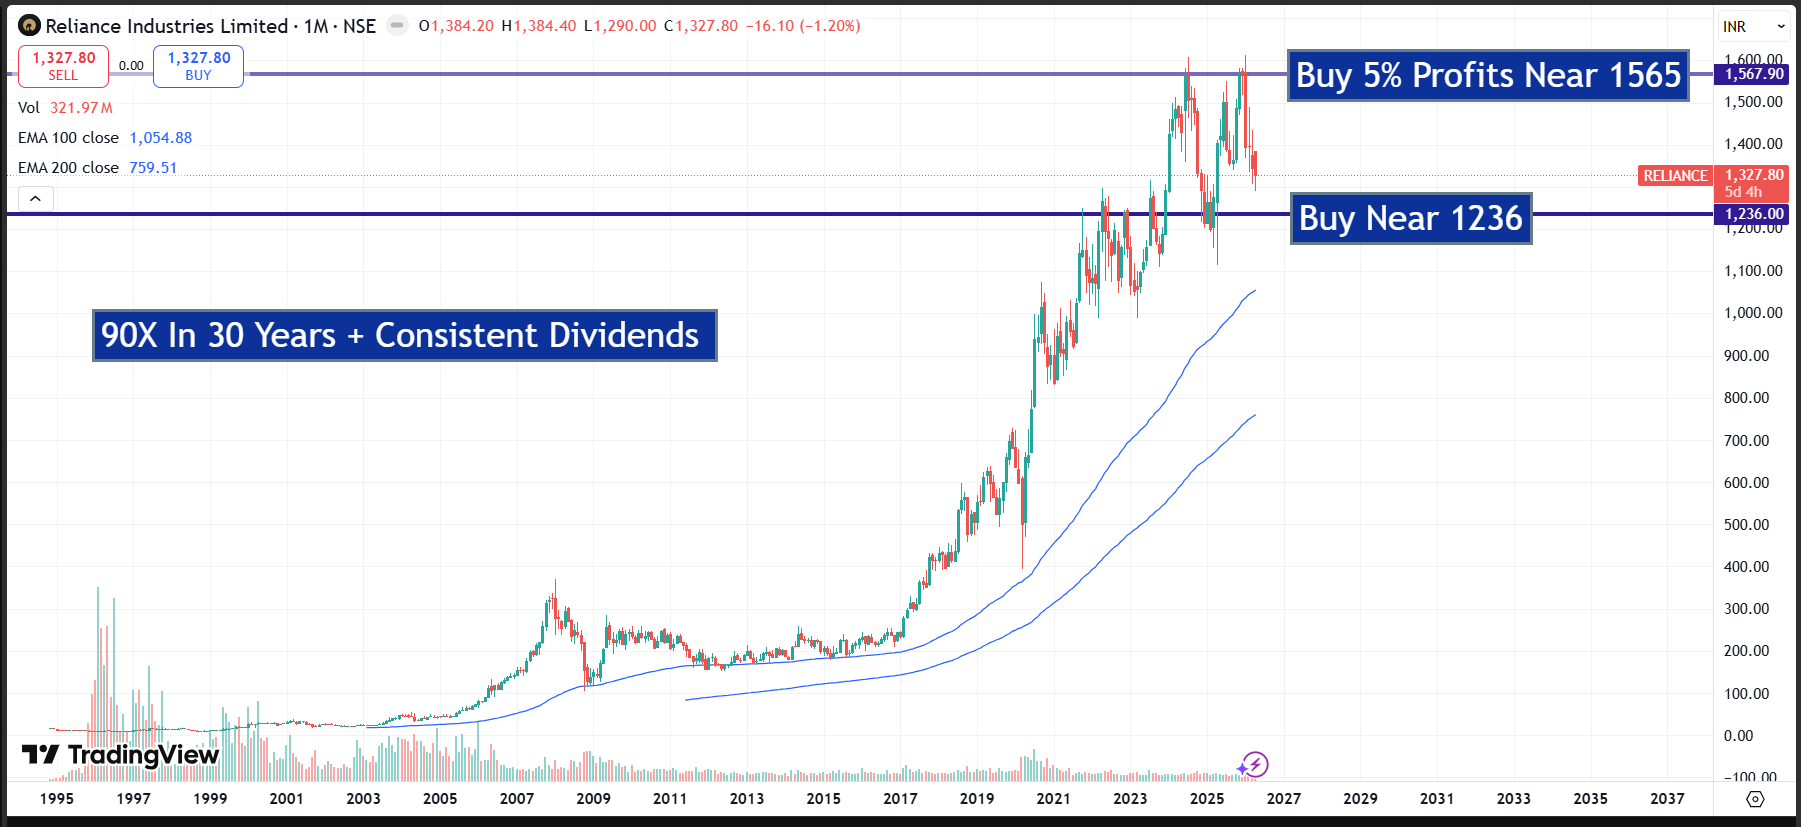Open the TradingView logo link
Viewport: 1801px width, 827px height.
pyautogui.click(x=120, y=755)
